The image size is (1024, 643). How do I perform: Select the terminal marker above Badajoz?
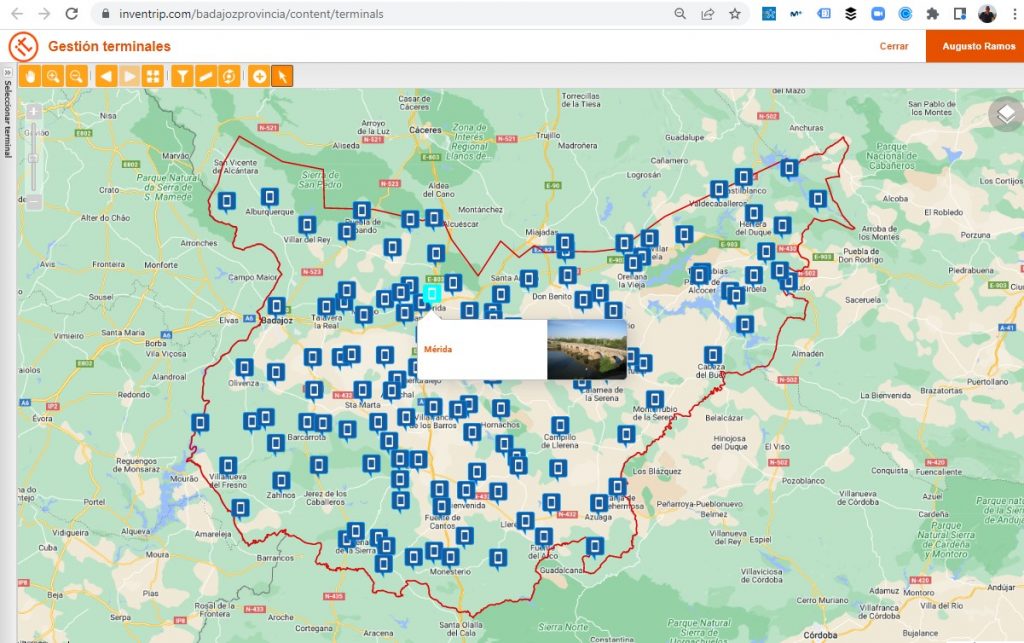point(276,307)
